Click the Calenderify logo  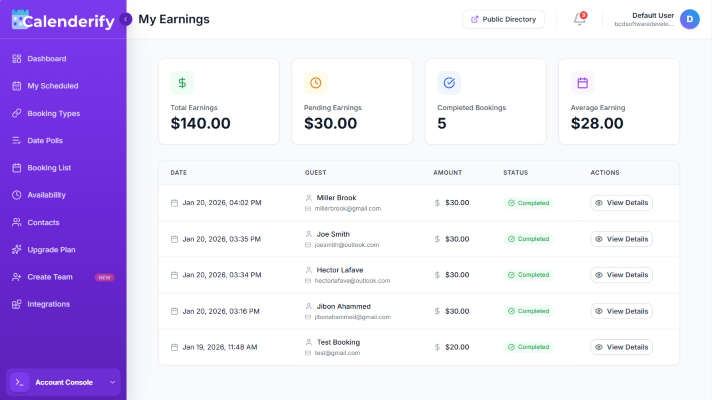pyautogui.click(x=58, y=19)
